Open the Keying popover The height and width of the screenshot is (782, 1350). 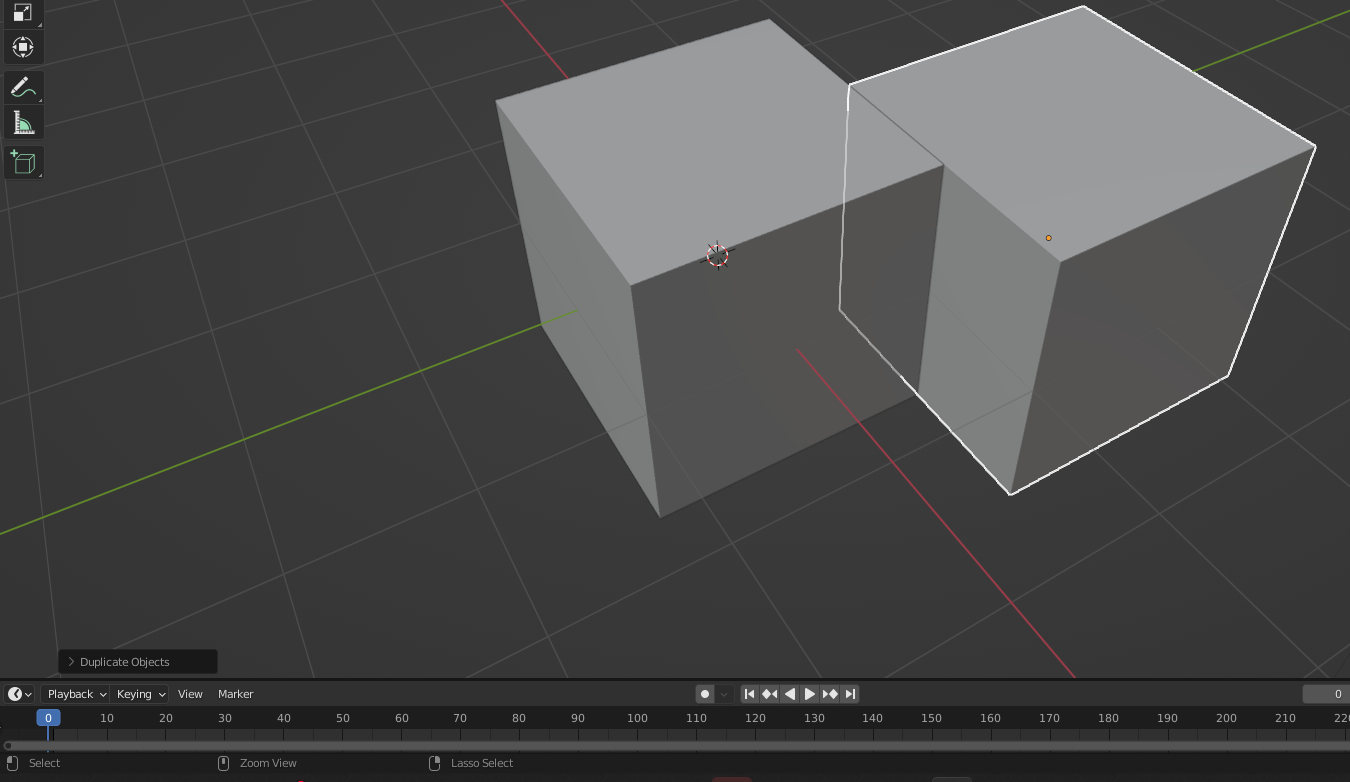(141, 694)
